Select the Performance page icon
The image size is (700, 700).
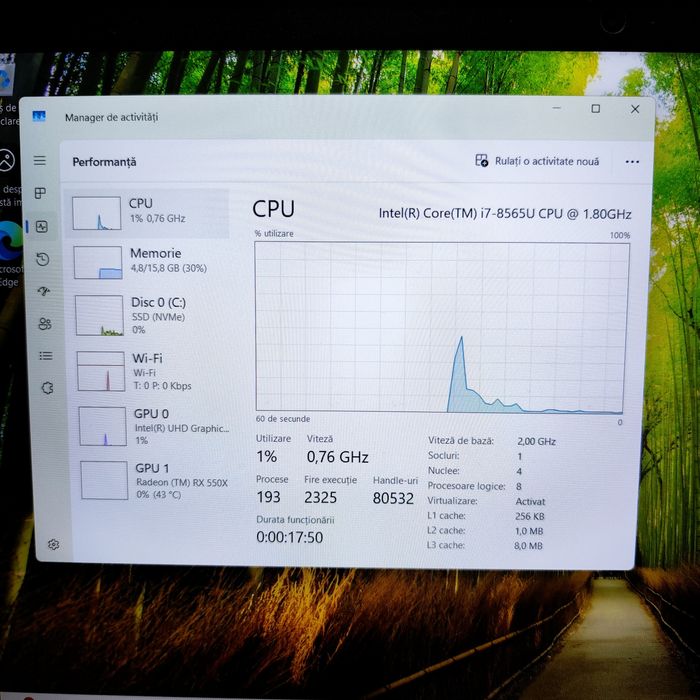click(42, 226)
